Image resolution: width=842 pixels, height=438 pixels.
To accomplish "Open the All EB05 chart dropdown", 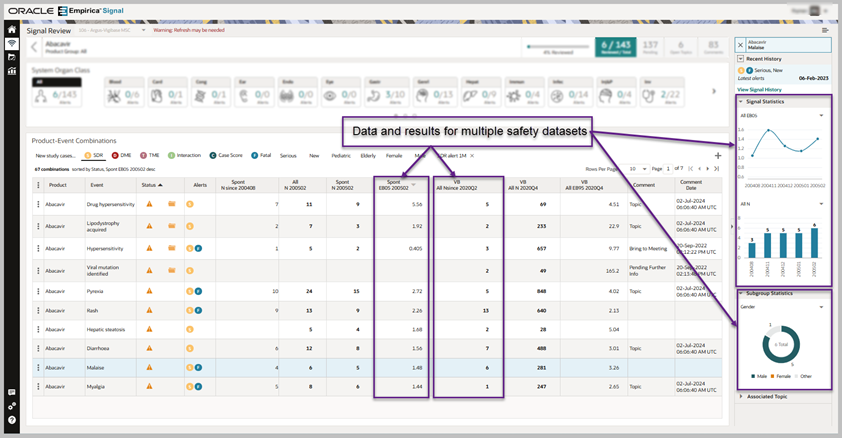I will [x=821, y=115].
